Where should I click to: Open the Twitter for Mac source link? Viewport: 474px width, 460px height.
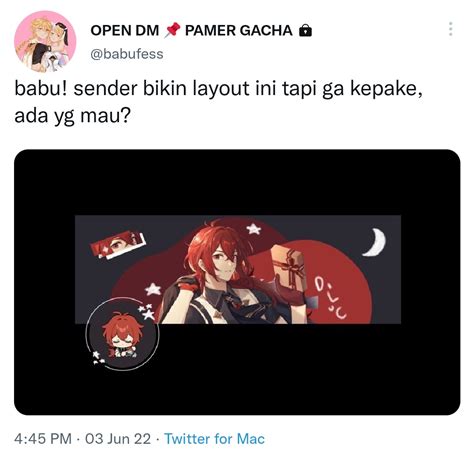(215, 439)
